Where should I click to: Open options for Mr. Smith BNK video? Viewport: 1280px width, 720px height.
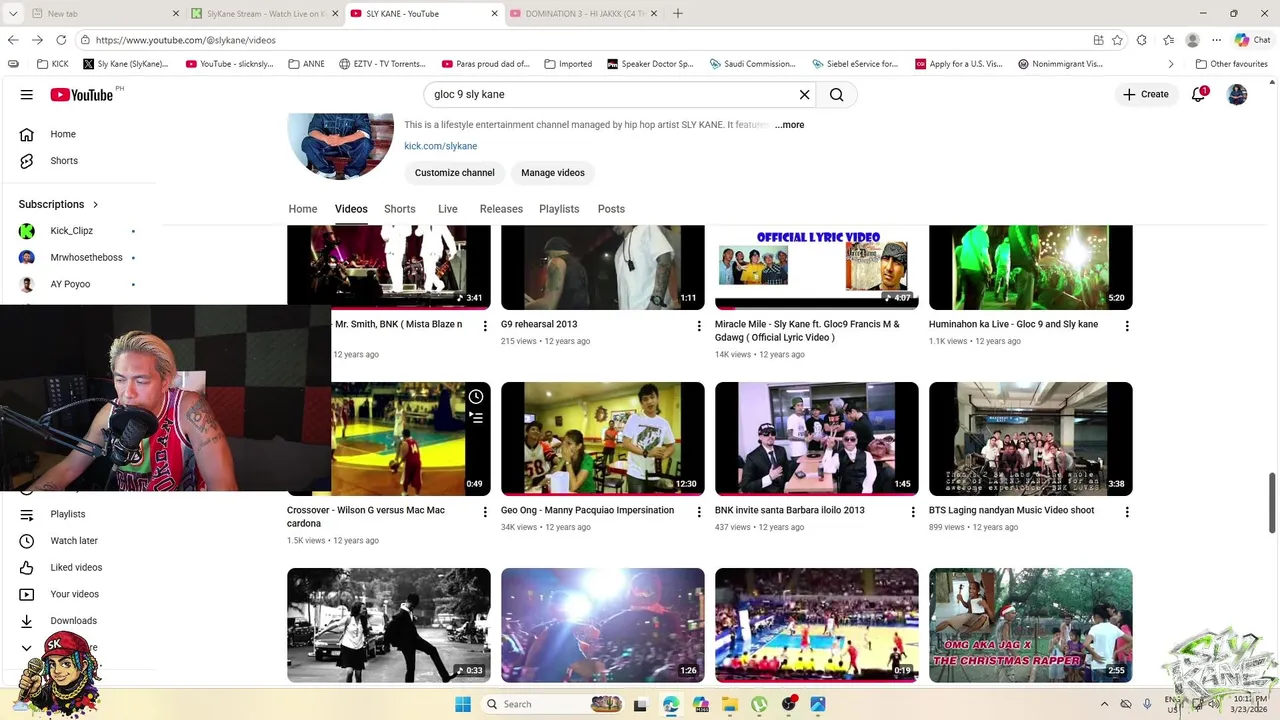tap(485, 326)
